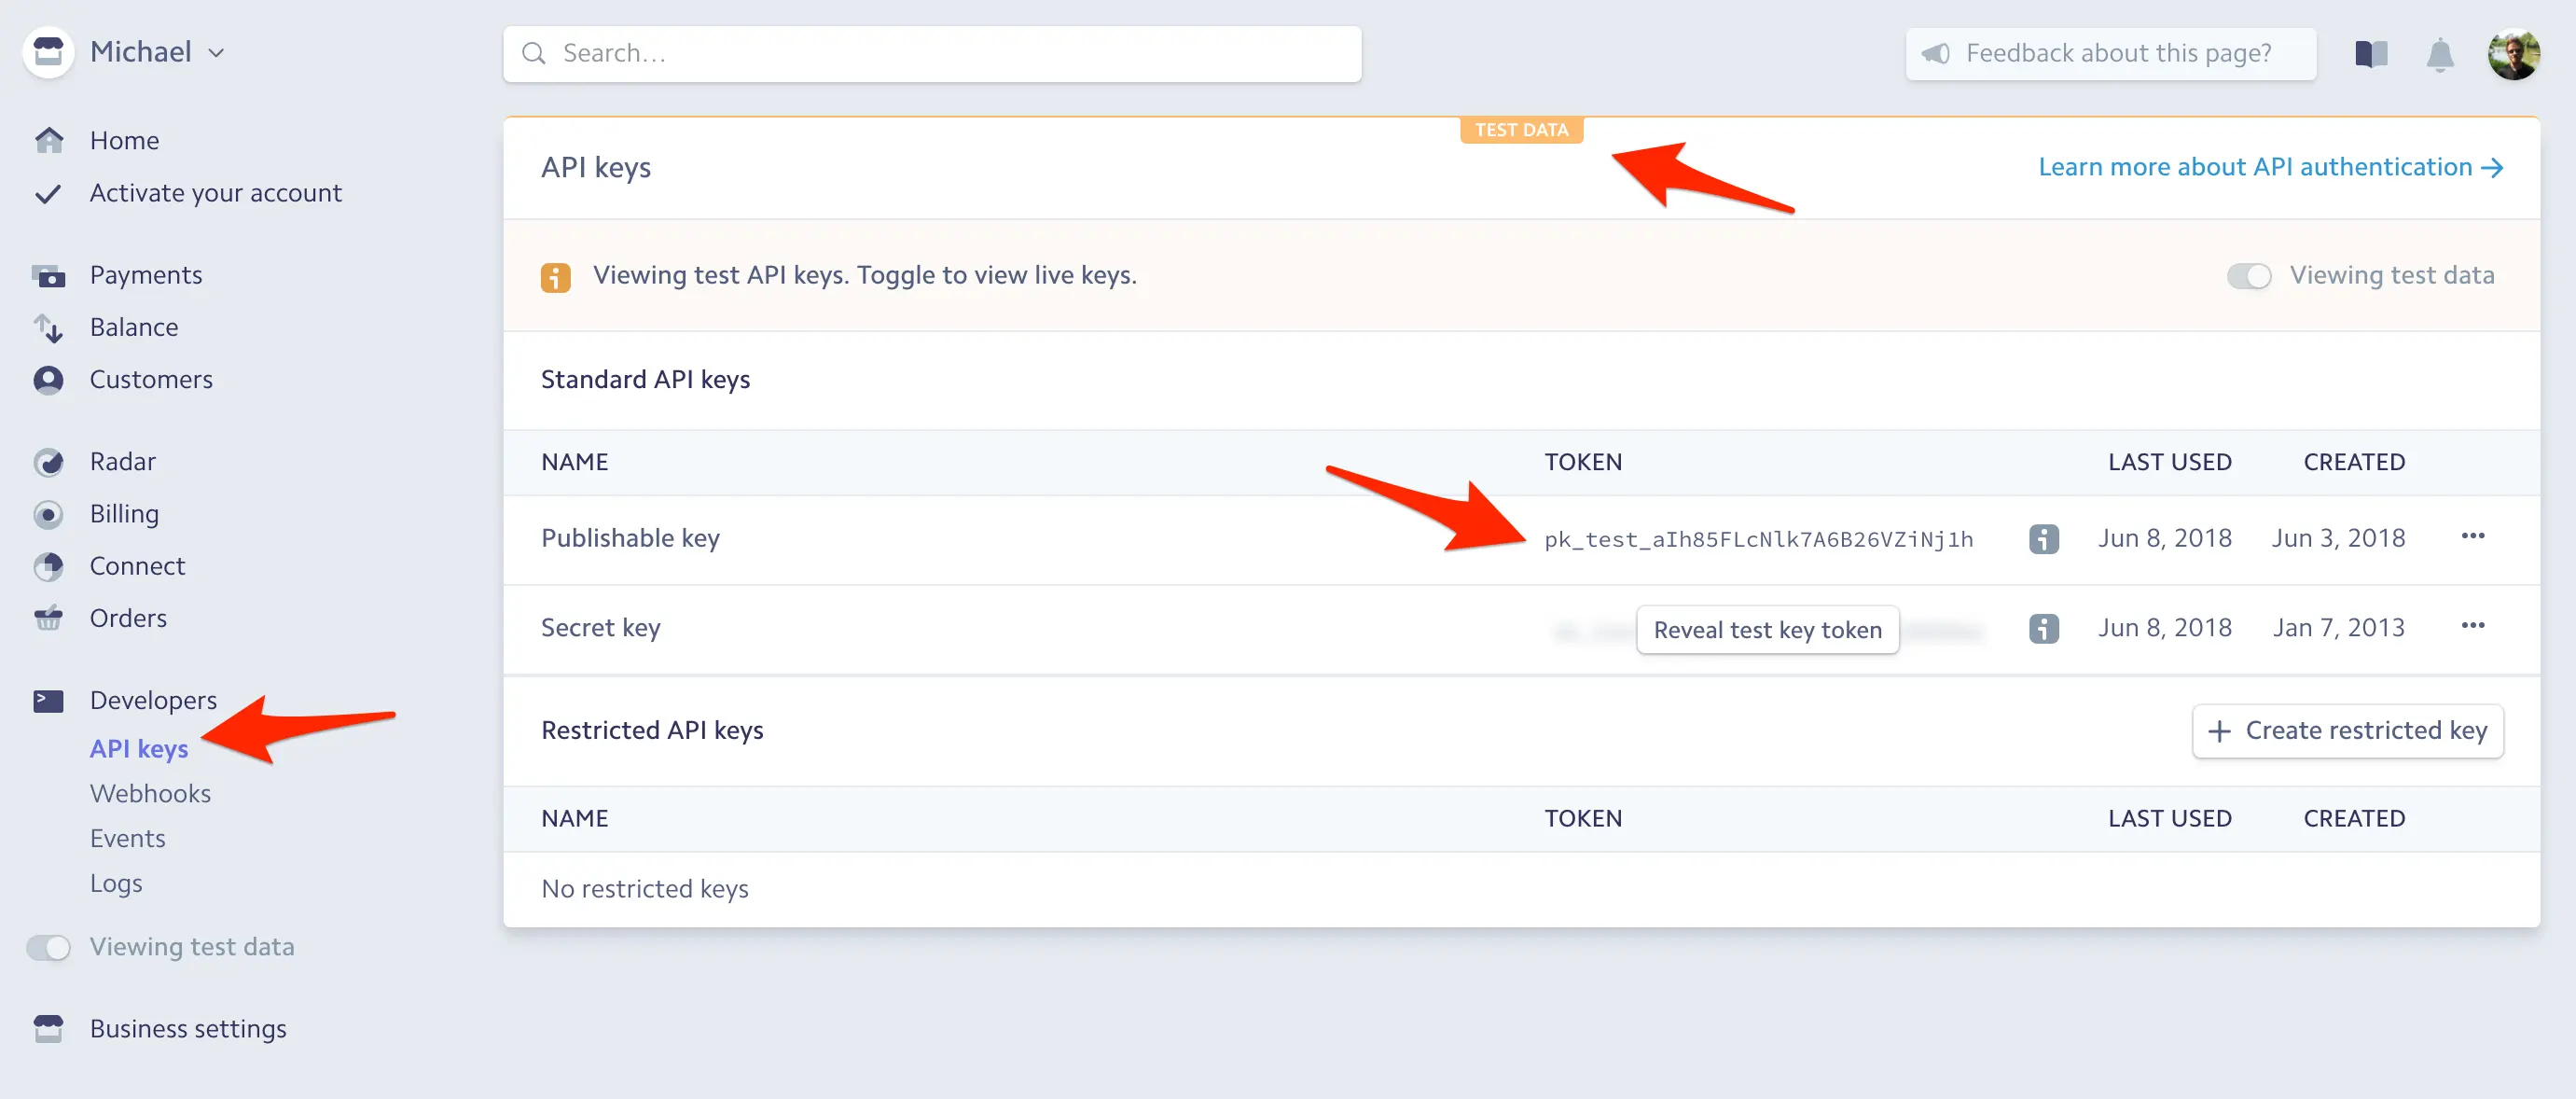Image resolution: width=2576 pixels, height=1099 pixels.
Task: Select Business settings in sidebar
Action: point(187,1028)
